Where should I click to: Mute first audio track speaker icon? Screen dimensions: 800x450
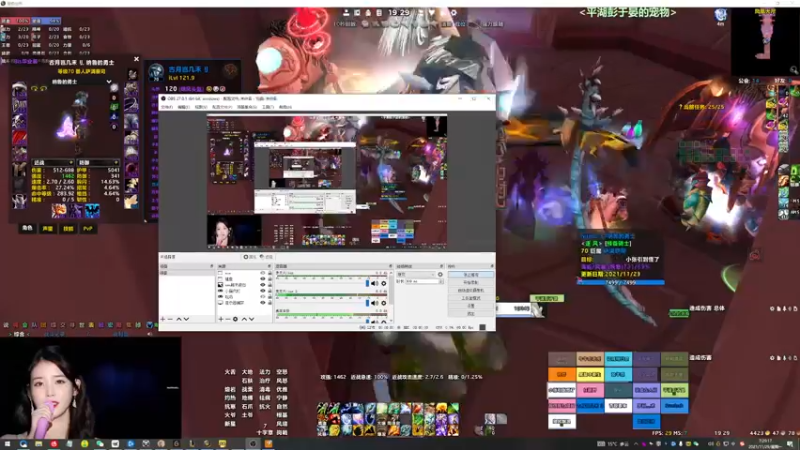(x=375, y=284)
